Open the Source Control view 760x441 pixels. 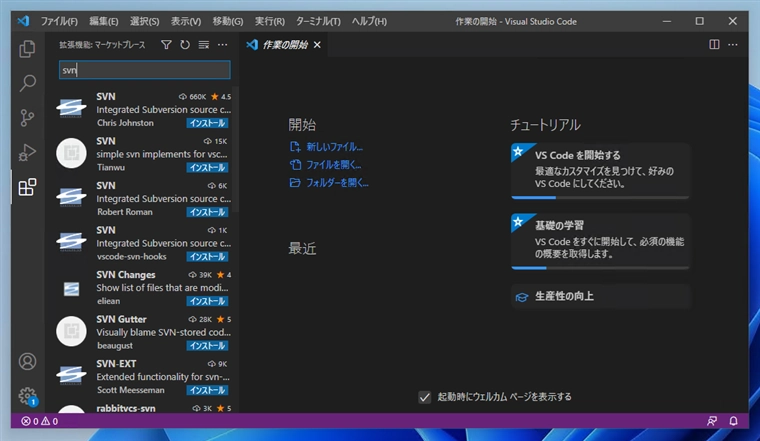point(27,118)
